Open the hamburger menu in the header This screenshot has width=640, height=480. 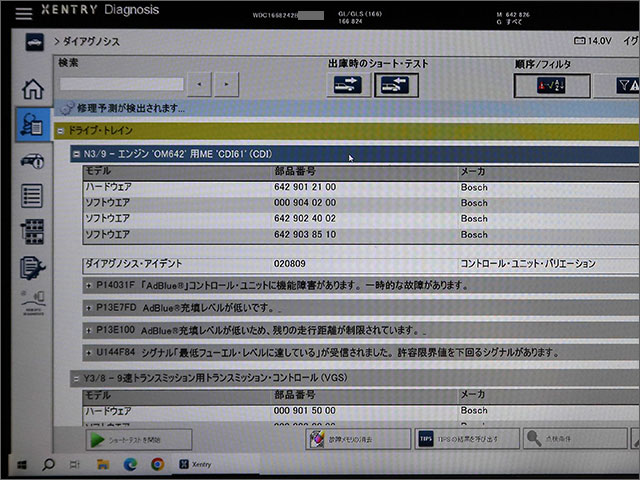point(24,13)
